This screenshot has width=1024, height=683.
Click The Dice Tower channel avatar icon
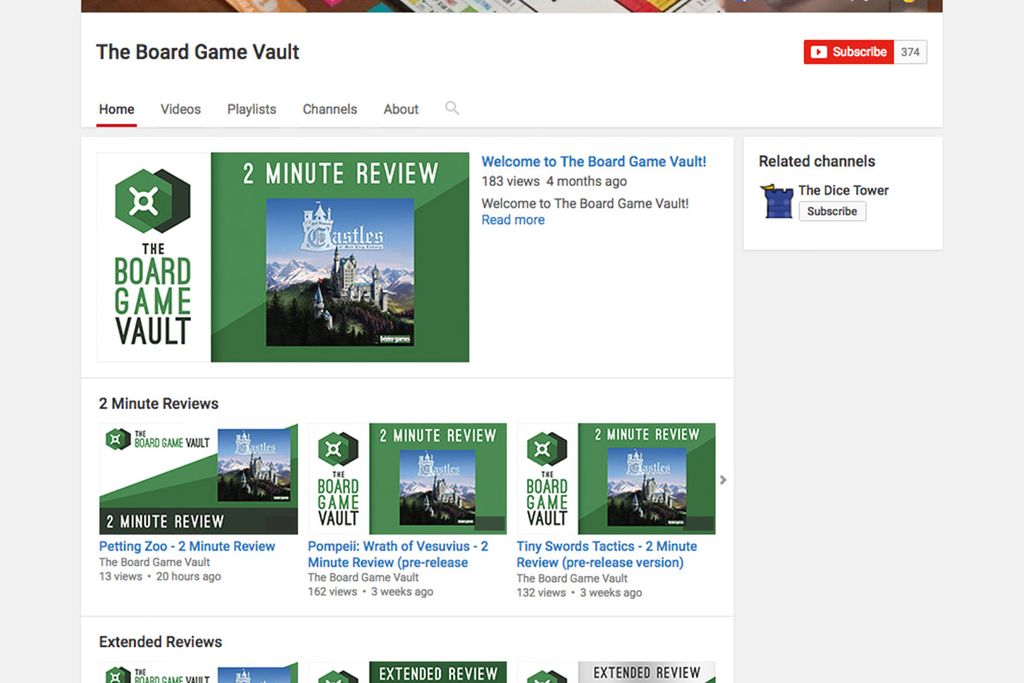776,201
